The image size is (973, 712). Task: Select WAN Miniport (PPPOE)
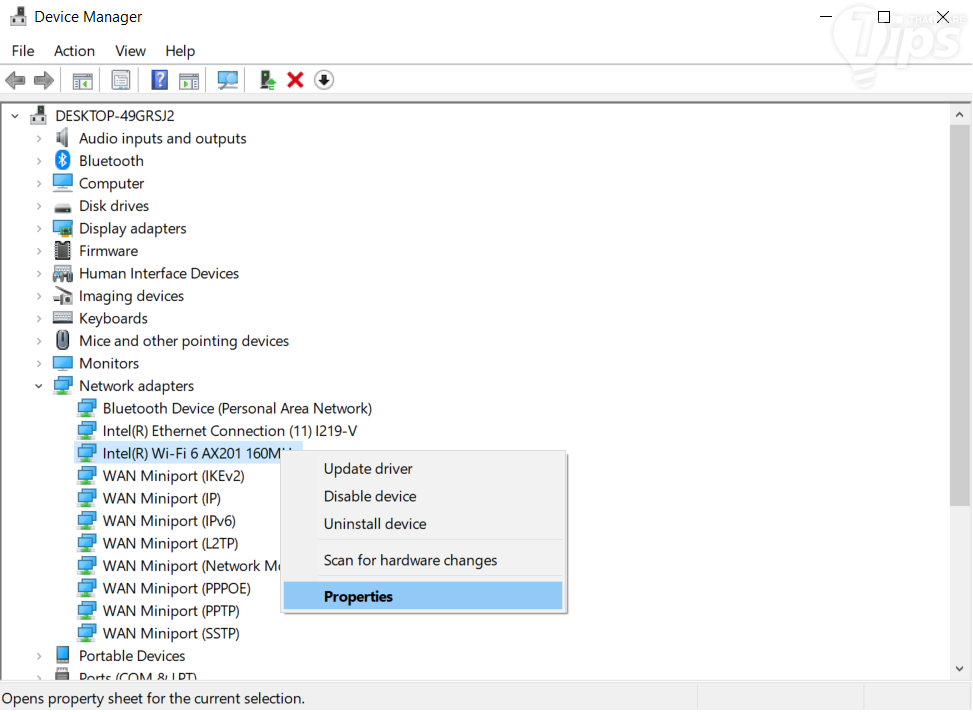[176, 588]
